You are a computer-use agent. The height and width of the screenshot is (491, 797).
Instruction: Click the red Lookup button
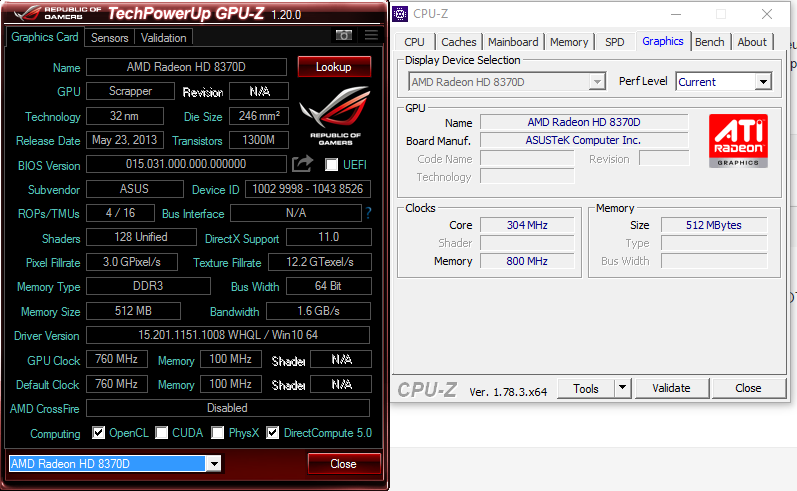pos(333,67)
